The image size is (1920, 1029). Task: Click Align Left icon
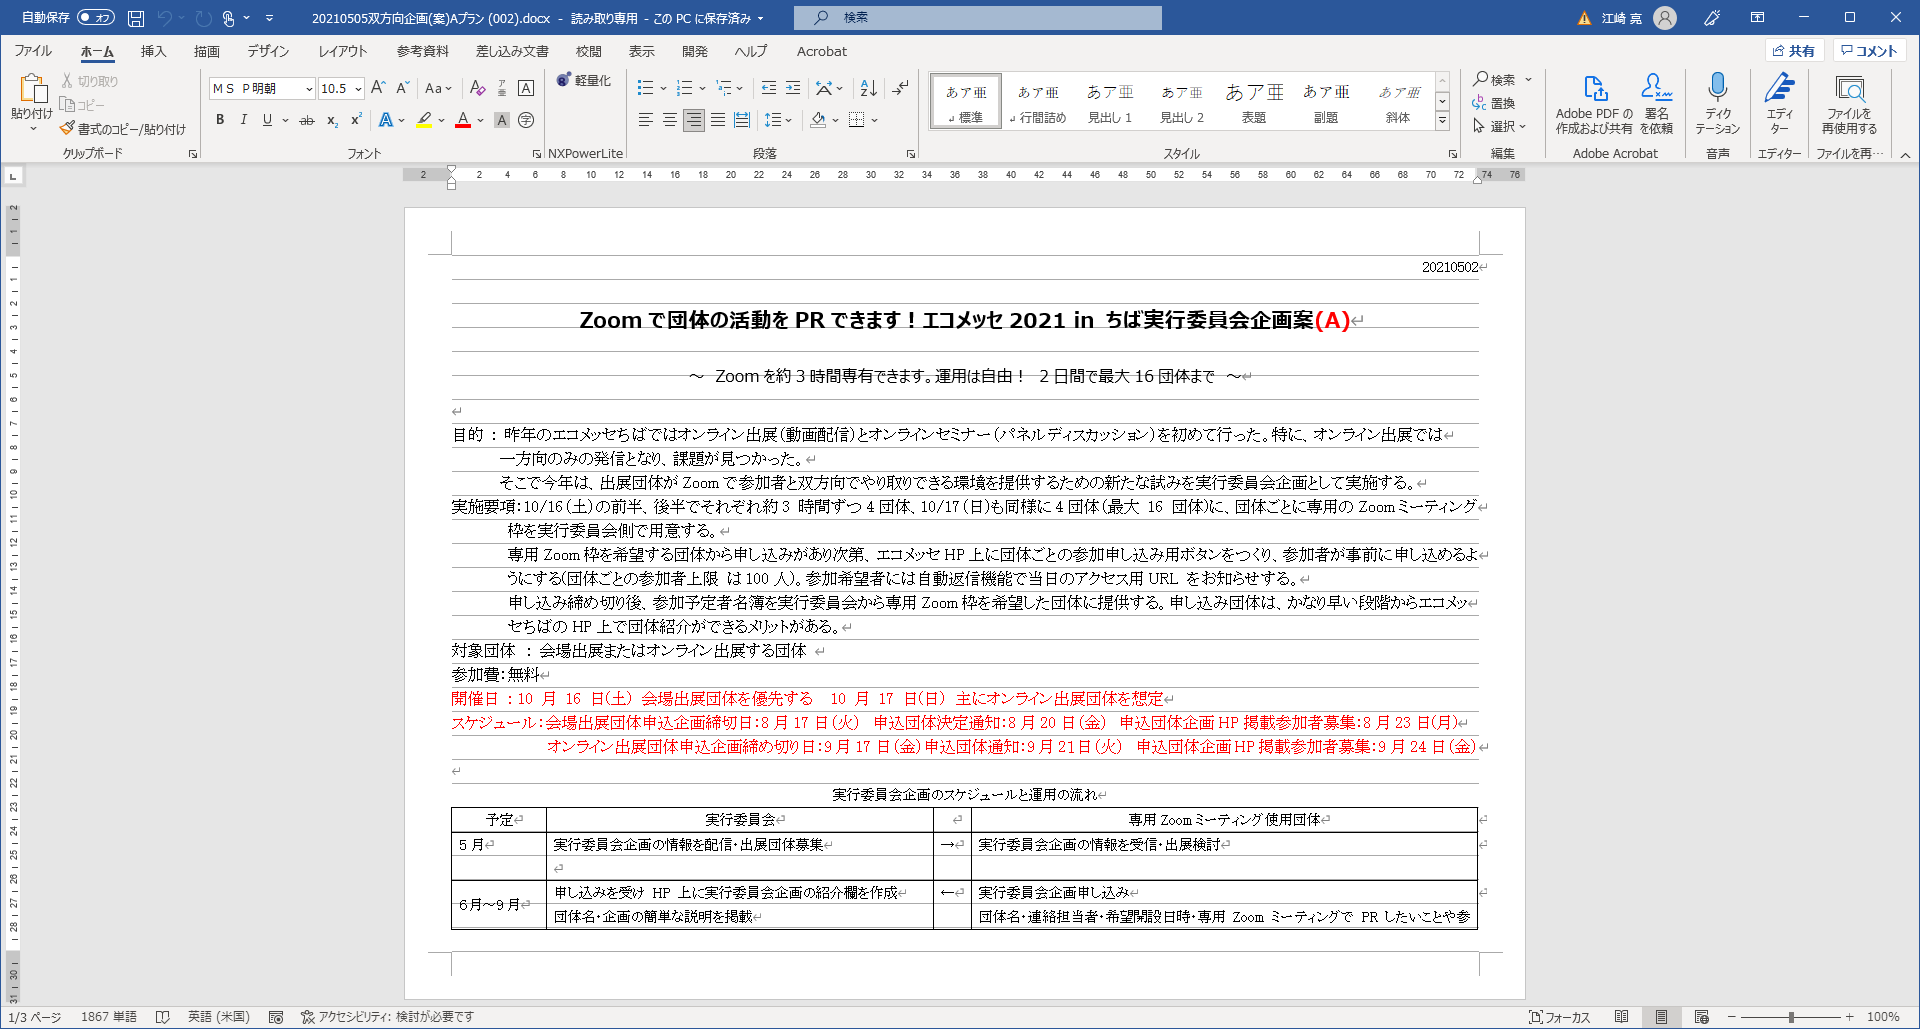(x=646, y=120)
